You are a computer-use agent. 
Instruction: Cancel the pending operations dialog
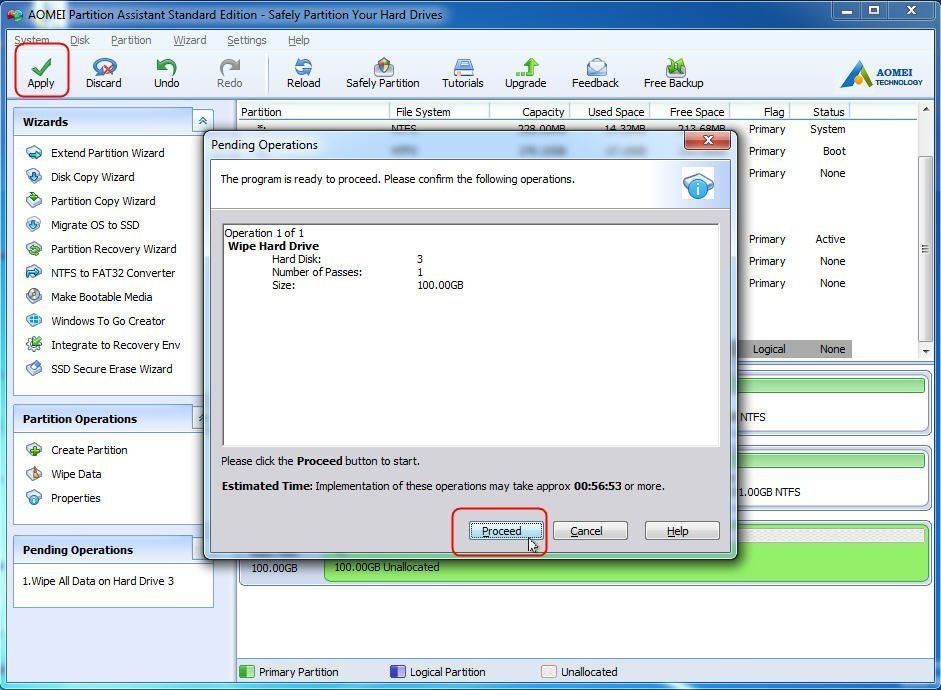[590, 531]
